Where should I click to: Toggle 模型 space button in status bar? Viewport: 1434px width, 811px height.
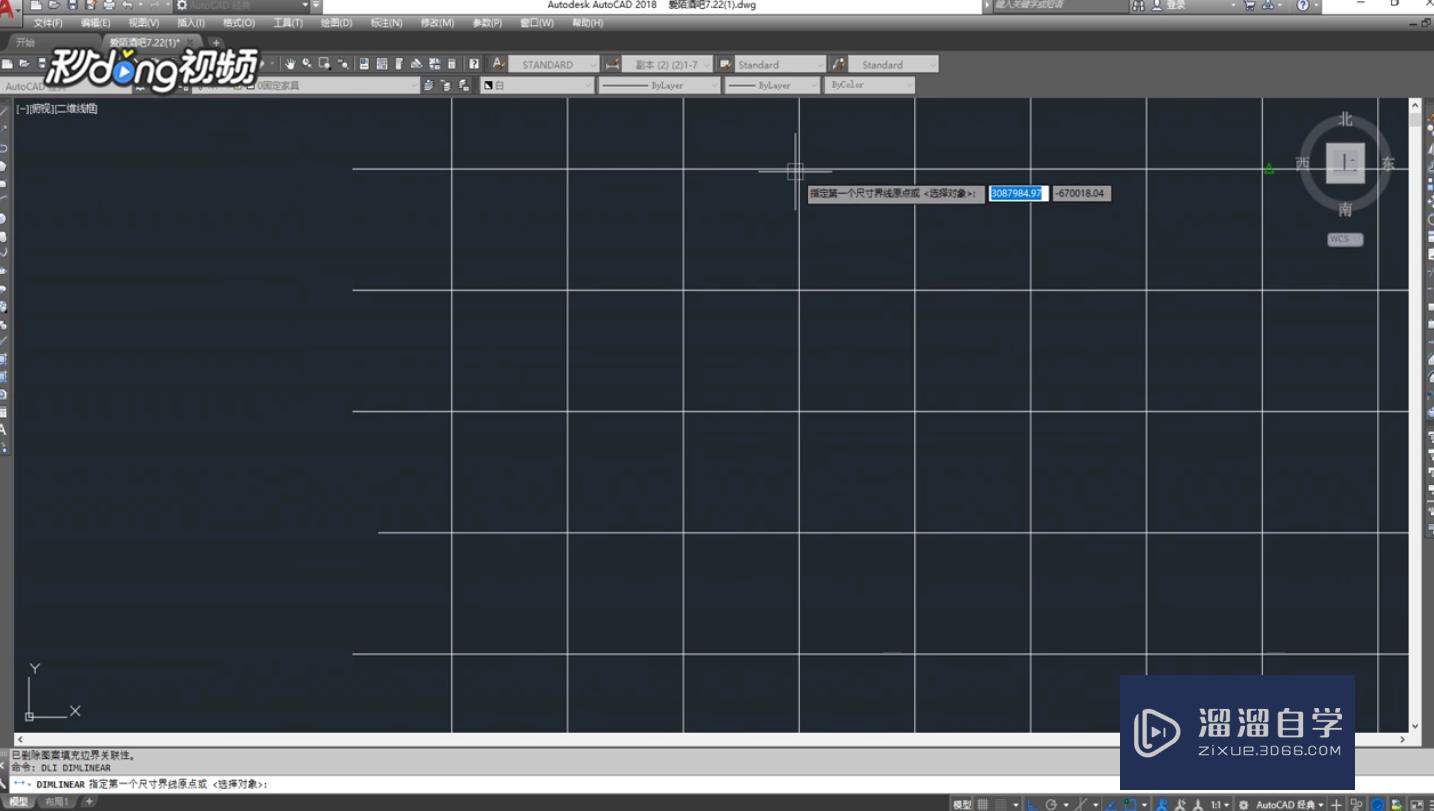[x=962, y=804]
